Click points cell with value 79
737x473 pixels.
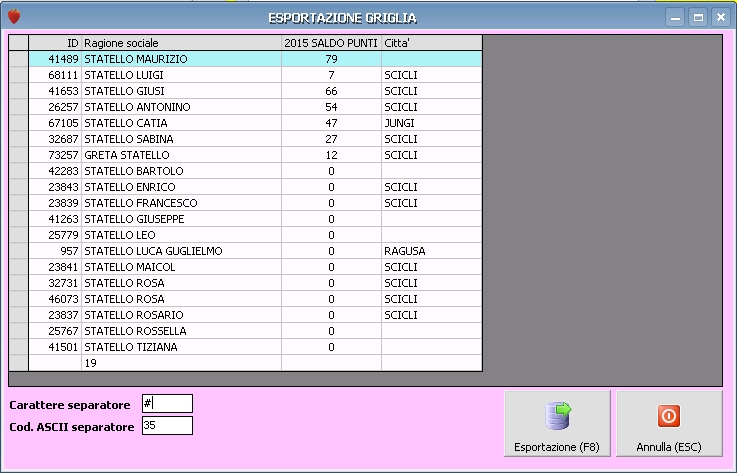tap(331, 59)
